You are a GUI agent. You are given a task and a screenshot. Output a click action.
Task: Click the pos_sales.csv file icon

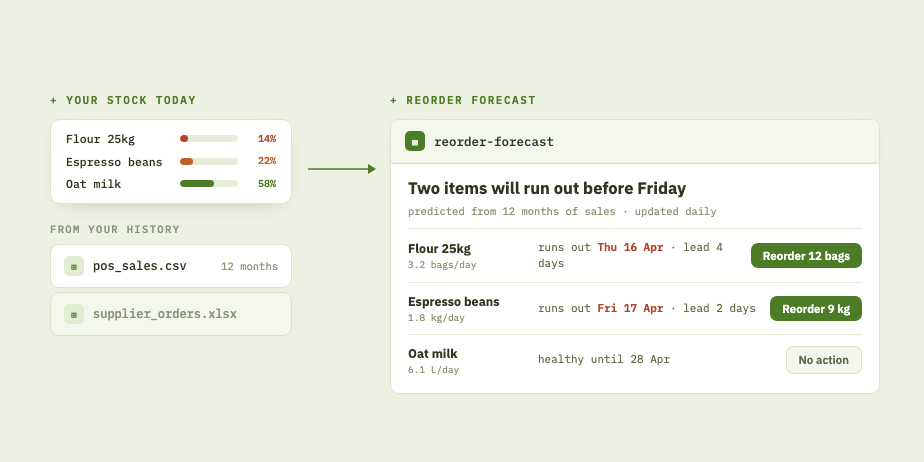(74, 266)
